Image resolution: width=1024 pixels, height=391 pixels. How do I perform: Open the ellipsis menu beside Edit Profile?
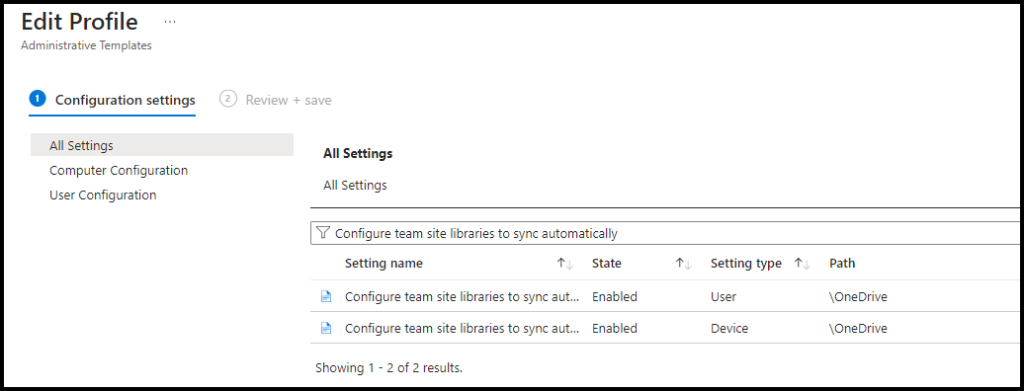coord(170,22)
